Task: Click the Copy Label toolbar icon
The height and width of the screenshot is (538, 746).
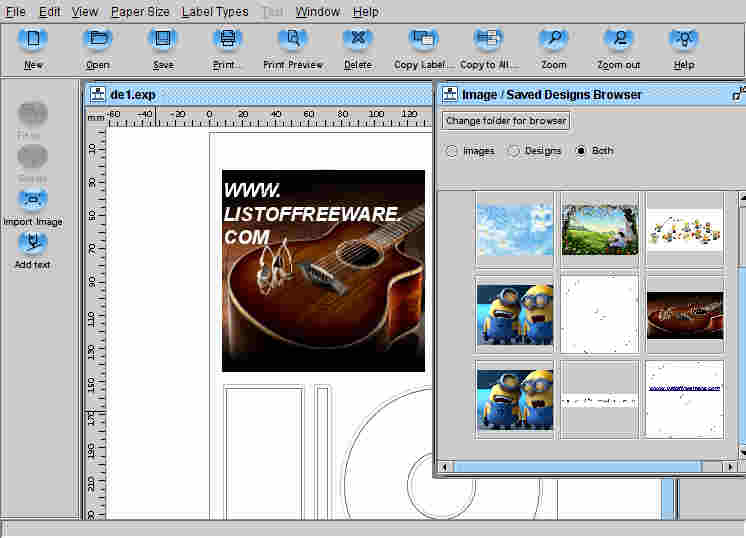Action: click(x=423, y=39)
